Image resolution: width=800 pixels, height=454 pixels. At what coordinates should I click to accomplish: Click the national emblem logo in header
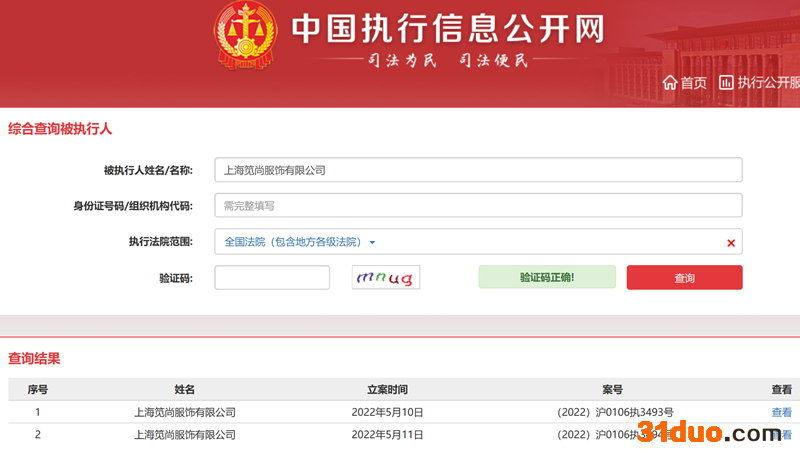click(244, 35)
